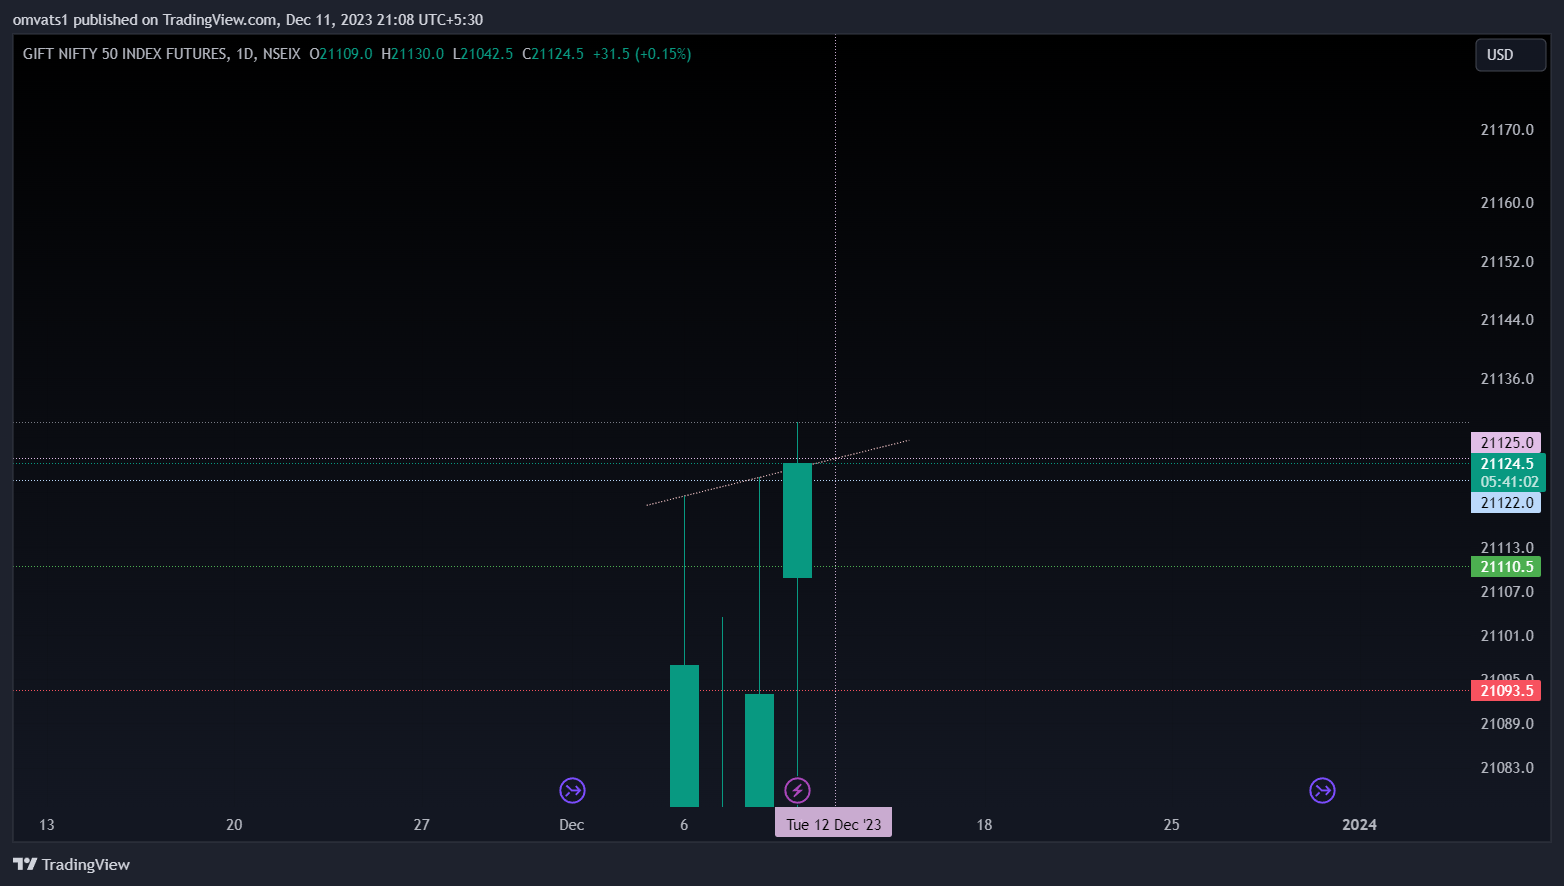Click the 21124.5 current price label

[x=1508, y=464]
